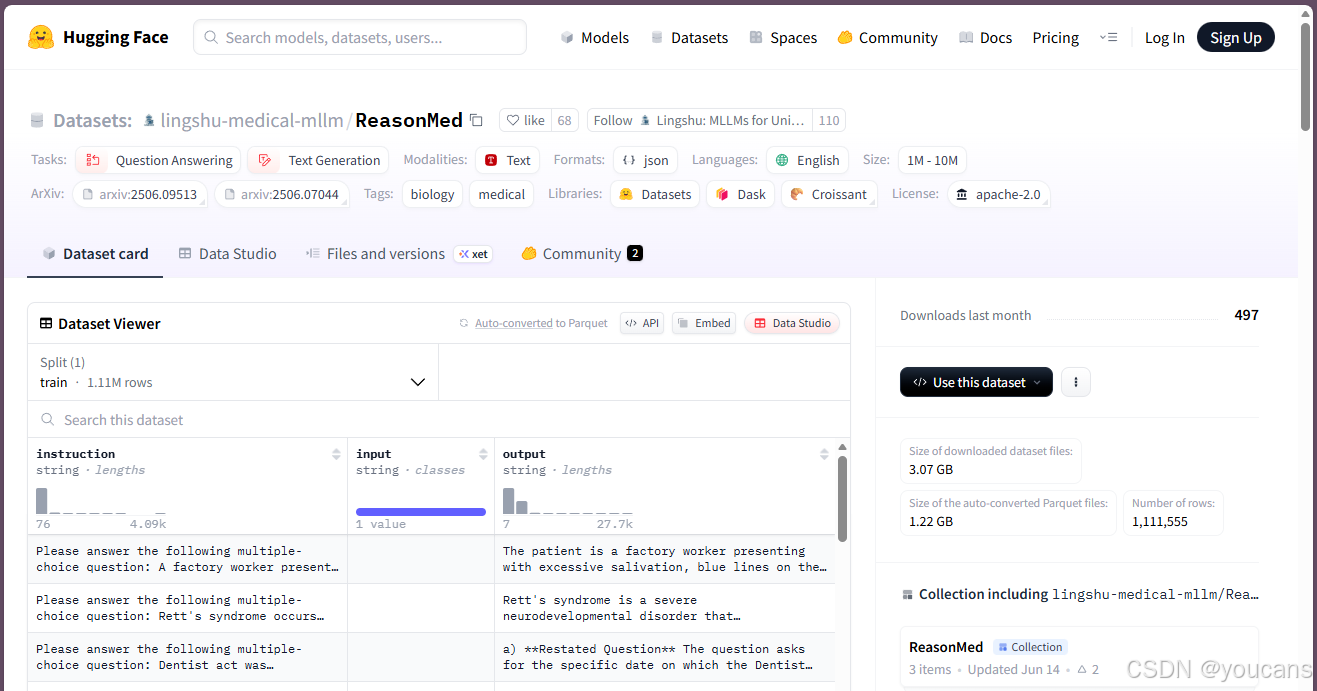Sort by the instruction column
This screenshot has width=1317, height=691.
coord(336,454)
